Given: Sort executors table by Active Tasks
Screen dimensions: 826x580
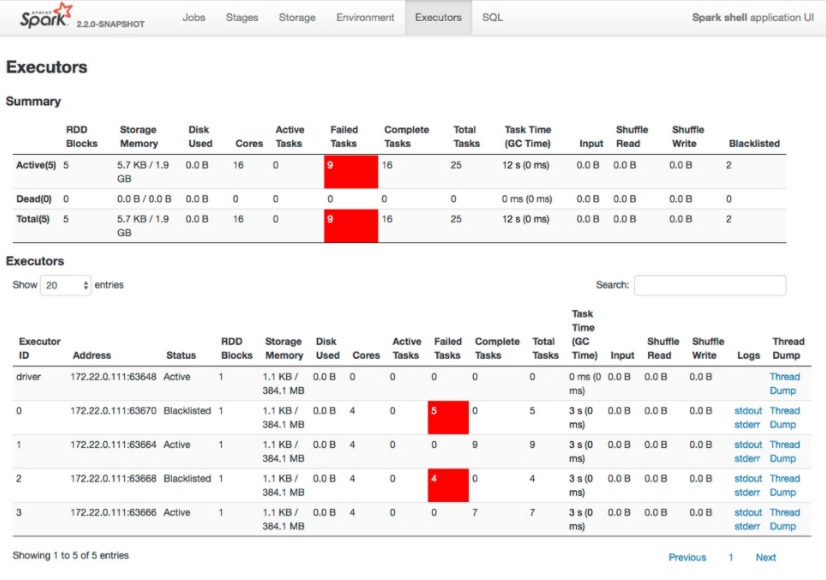Looking at the screenshot, I should tap(406, 348).
